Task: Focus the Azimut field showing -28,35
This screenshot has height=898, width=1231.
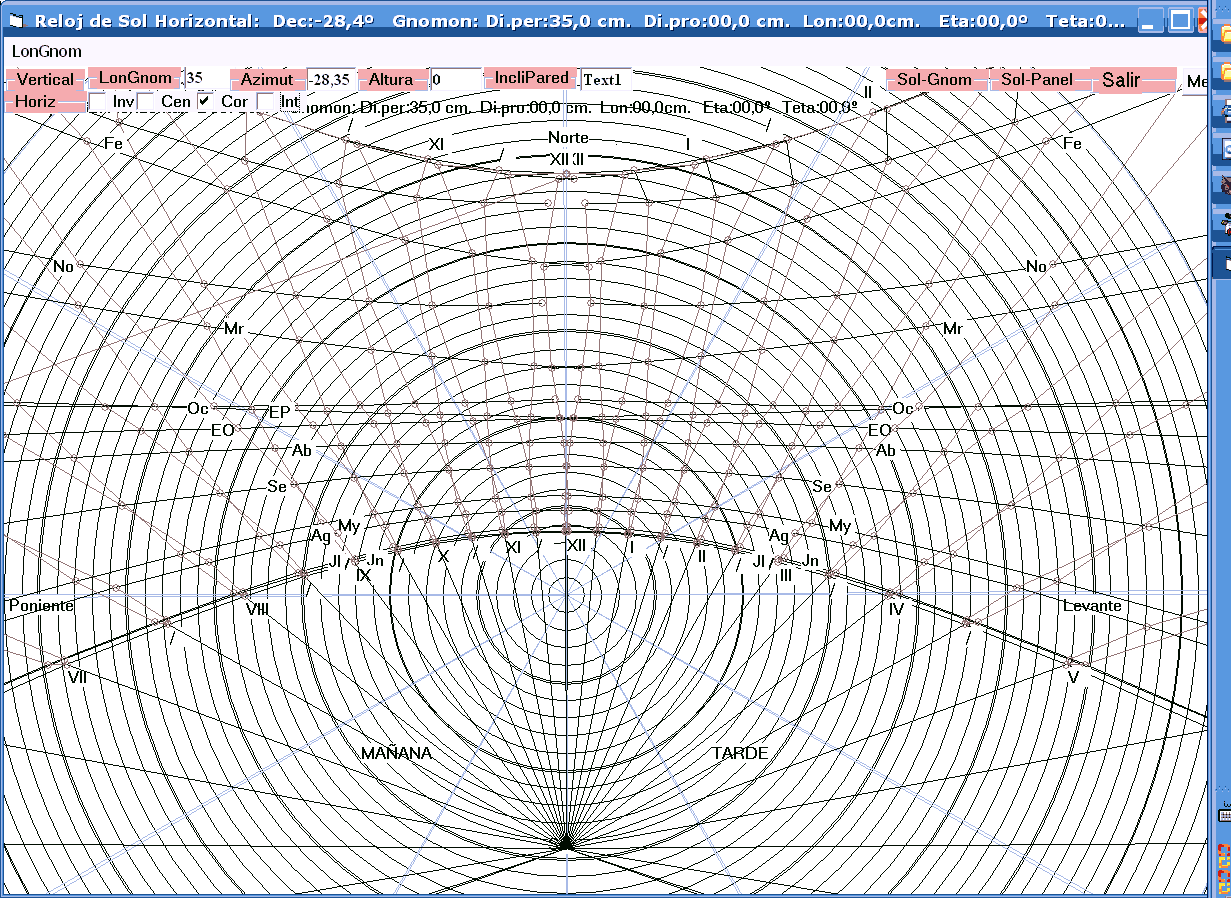Action: pyautogui.click(x=330, y=80)
